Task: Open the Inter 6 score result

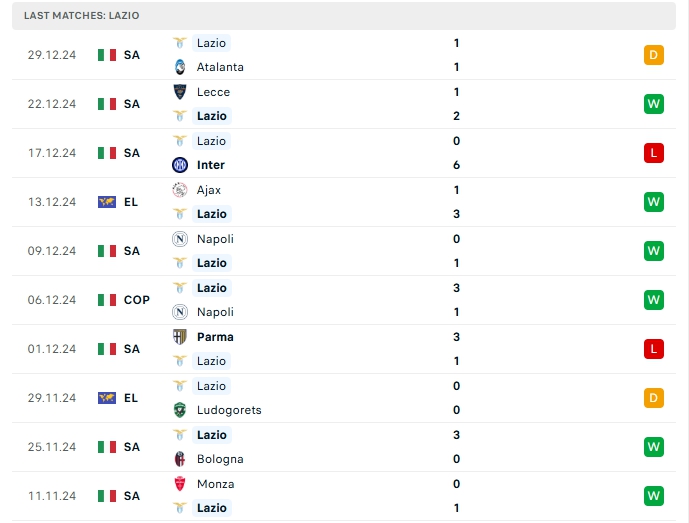Action: click(x=456, y=165)
